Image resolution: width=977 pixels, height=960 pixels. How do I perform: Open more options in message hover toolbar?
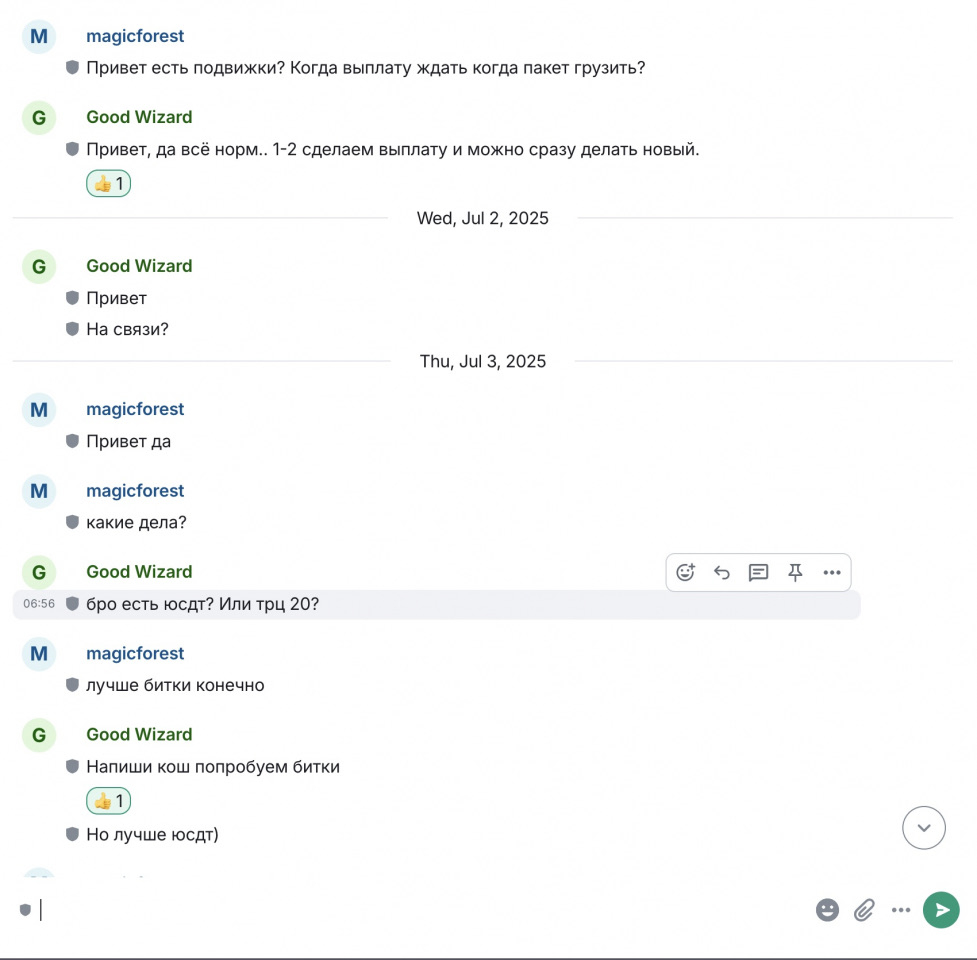tap(832, 572)
